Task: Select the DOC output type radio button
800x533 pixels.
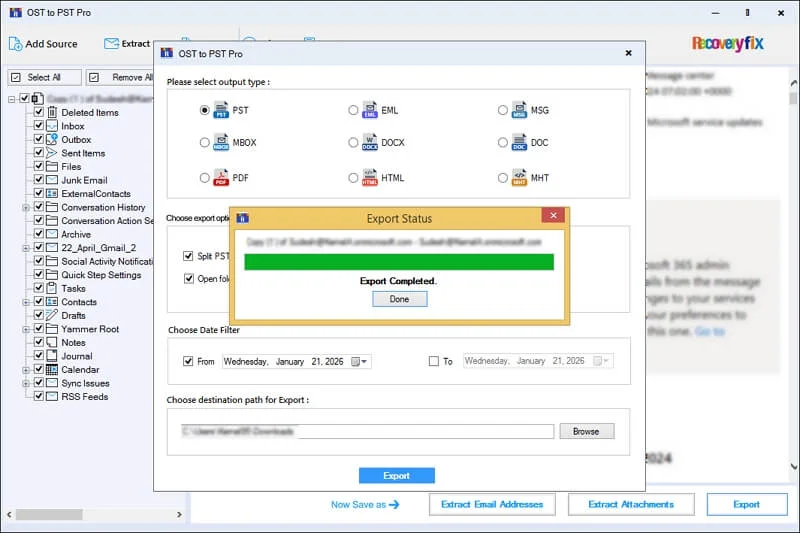Action: pos(502,143)
